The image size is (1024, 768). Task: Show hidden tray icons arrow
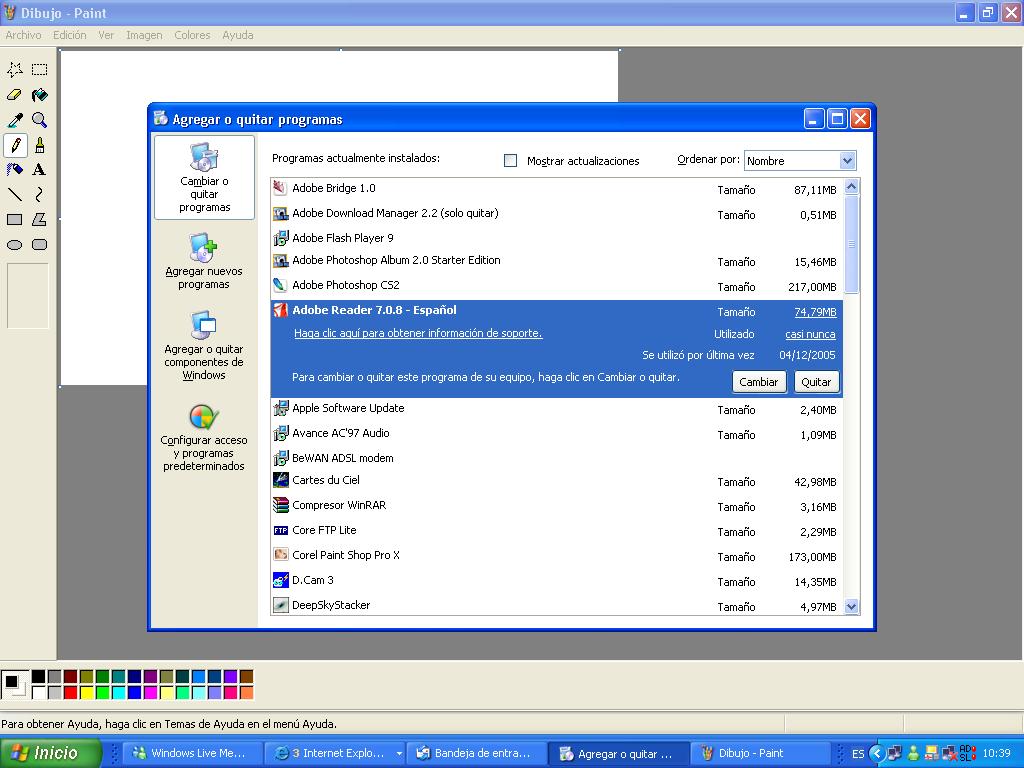tap(876, 754)
